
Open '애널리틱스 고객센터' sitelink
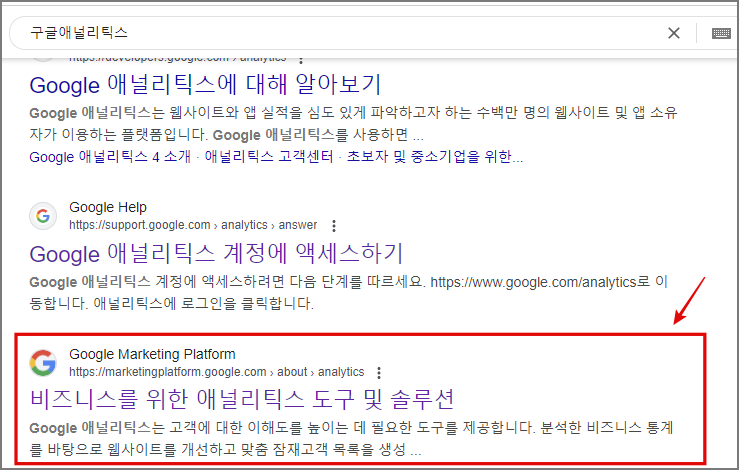point(269,157)
